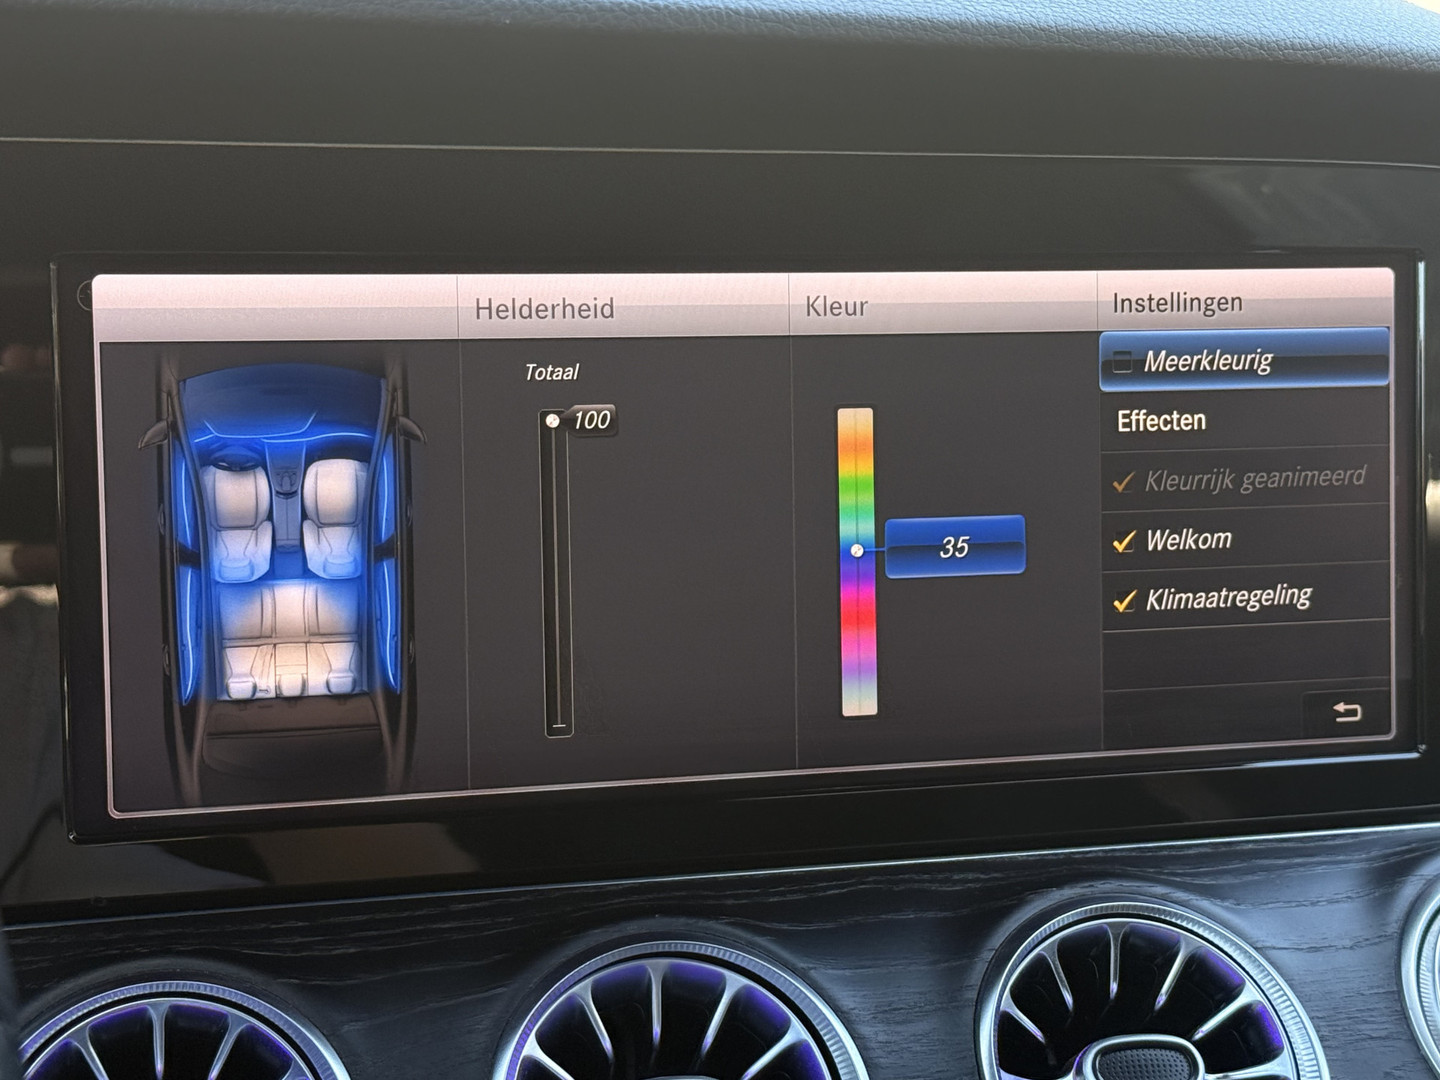
Task: Tick the Meerkleurig checkbox
Action: click(x=1122, y=362)
